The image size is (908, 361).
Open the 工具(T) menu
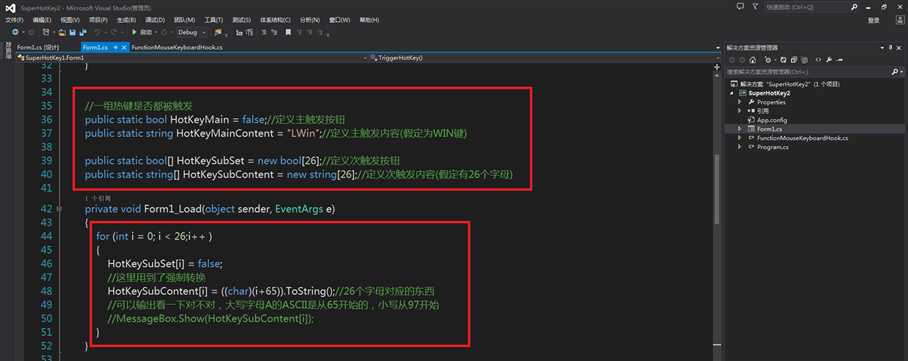point(213,20)
